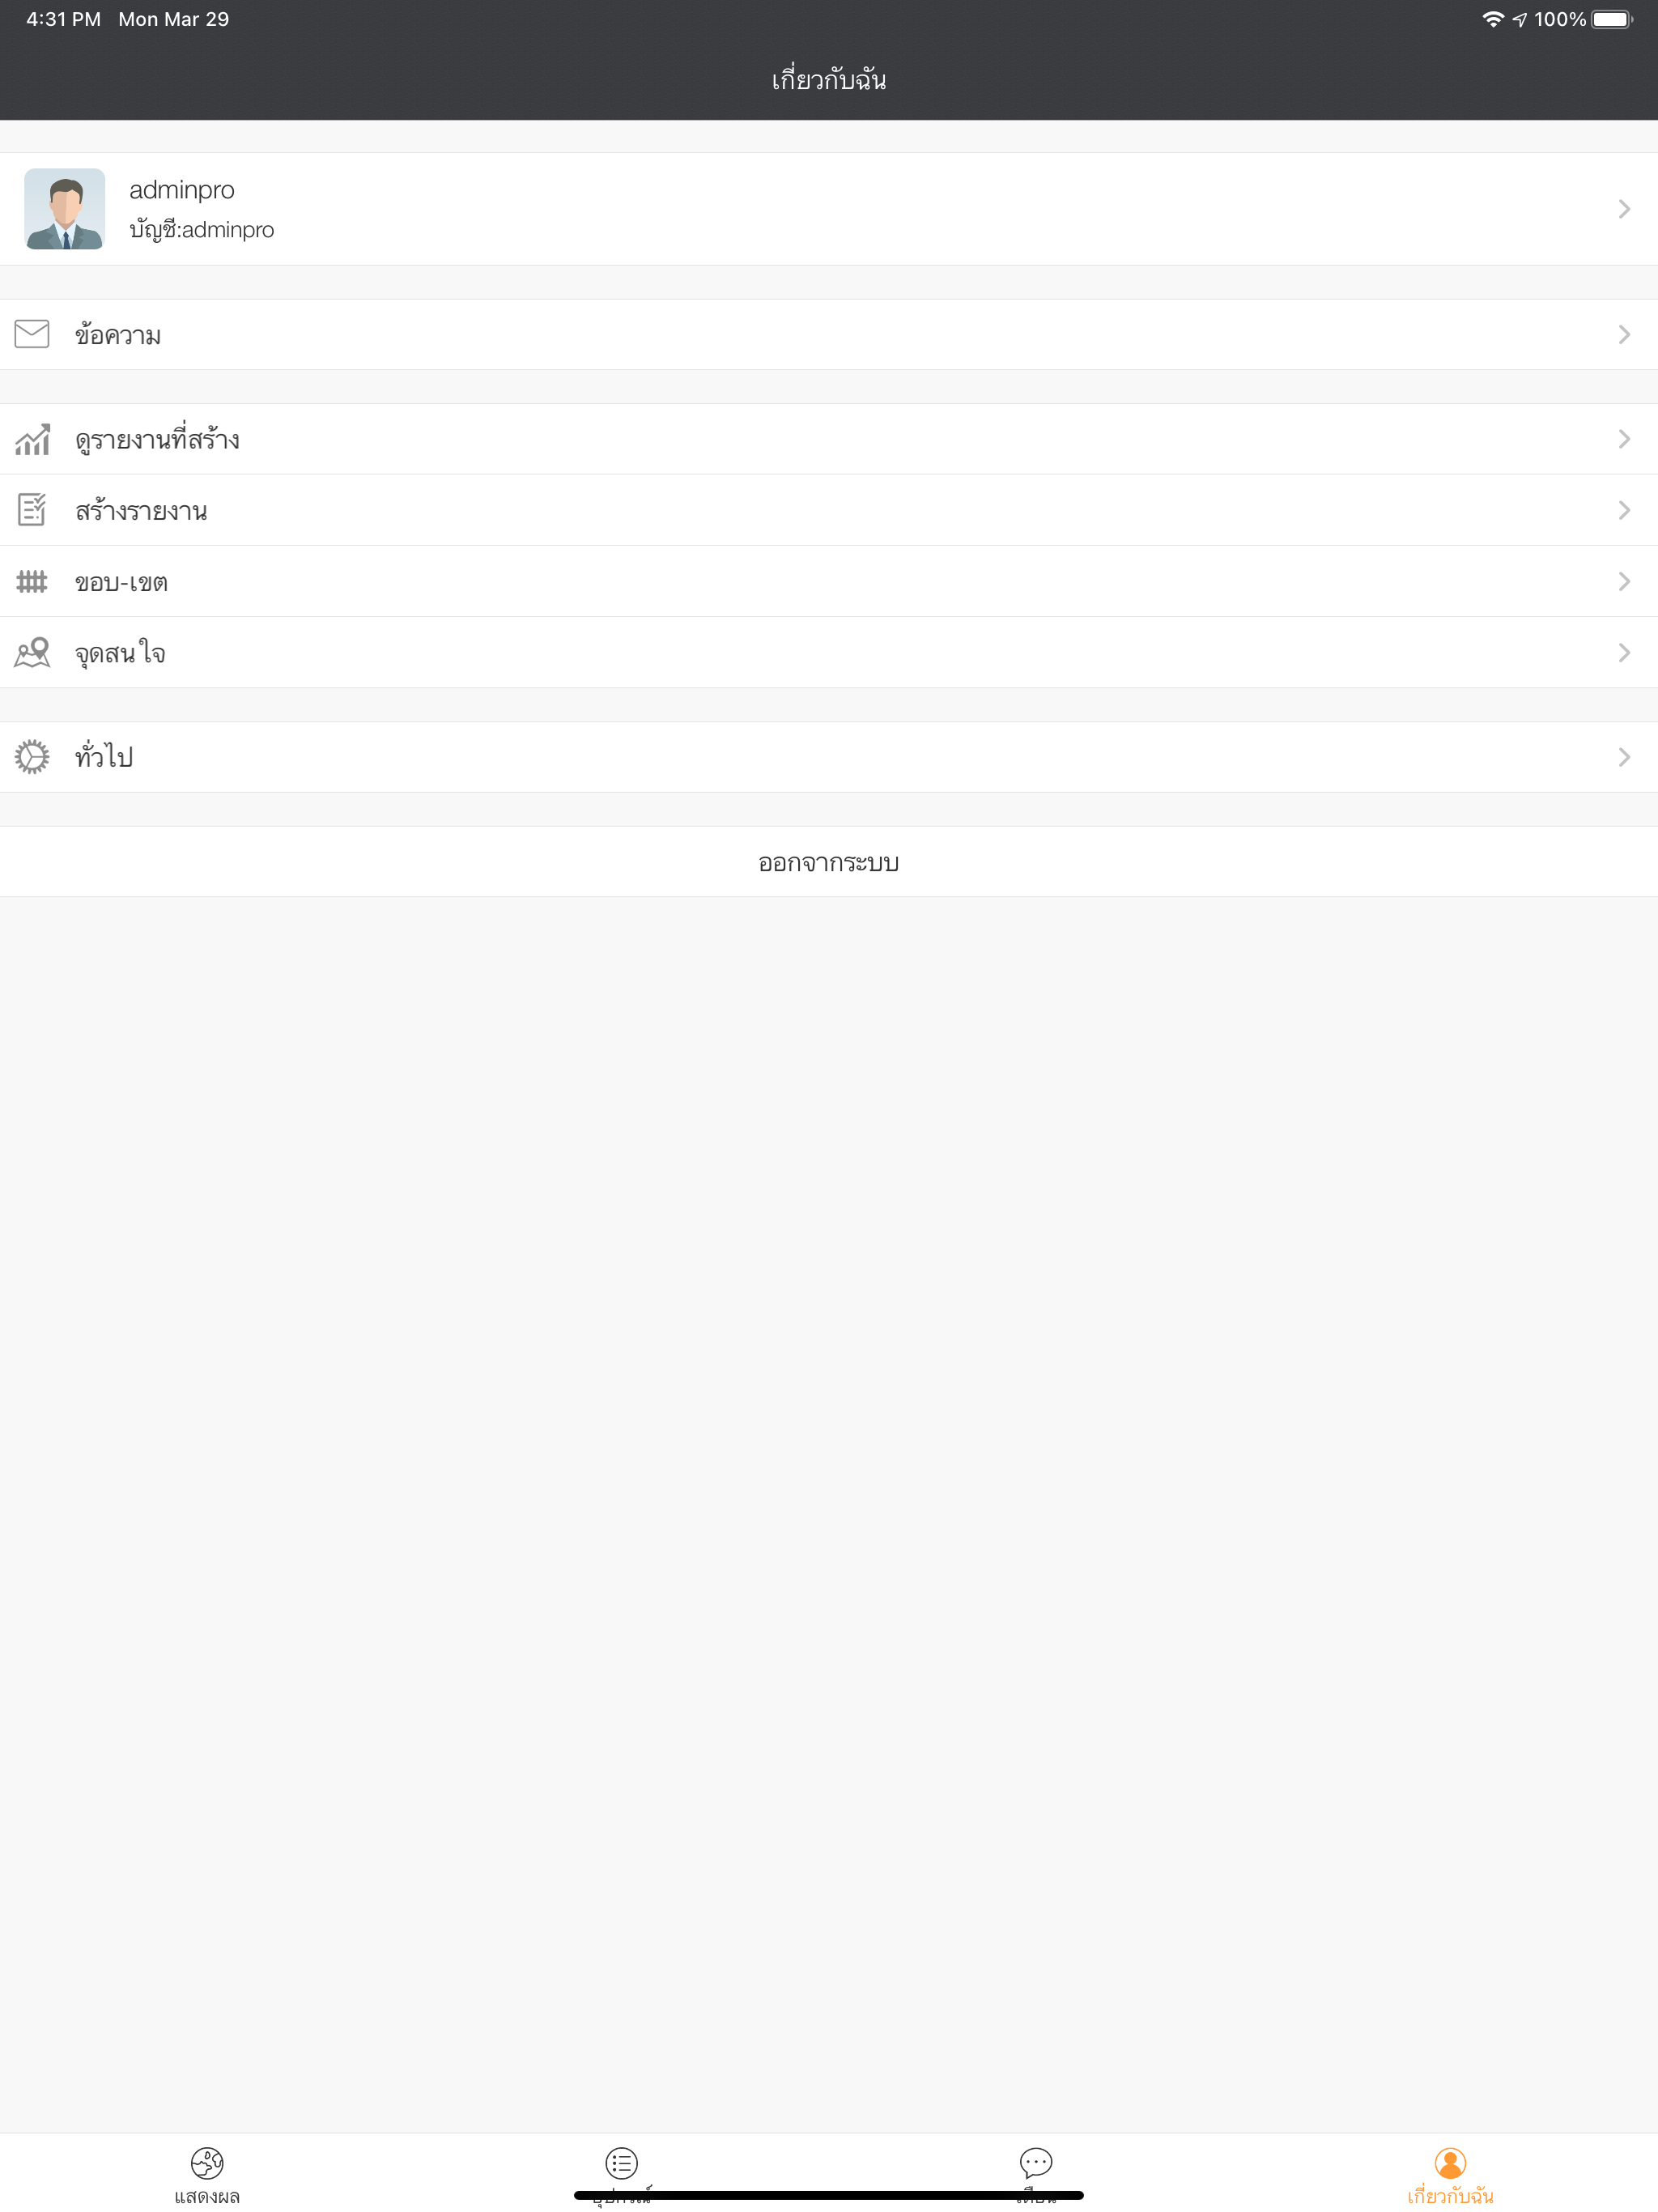Open the points of interest map icon
This screenshot has width=1658, height=2212.
[x=32, y=652]
